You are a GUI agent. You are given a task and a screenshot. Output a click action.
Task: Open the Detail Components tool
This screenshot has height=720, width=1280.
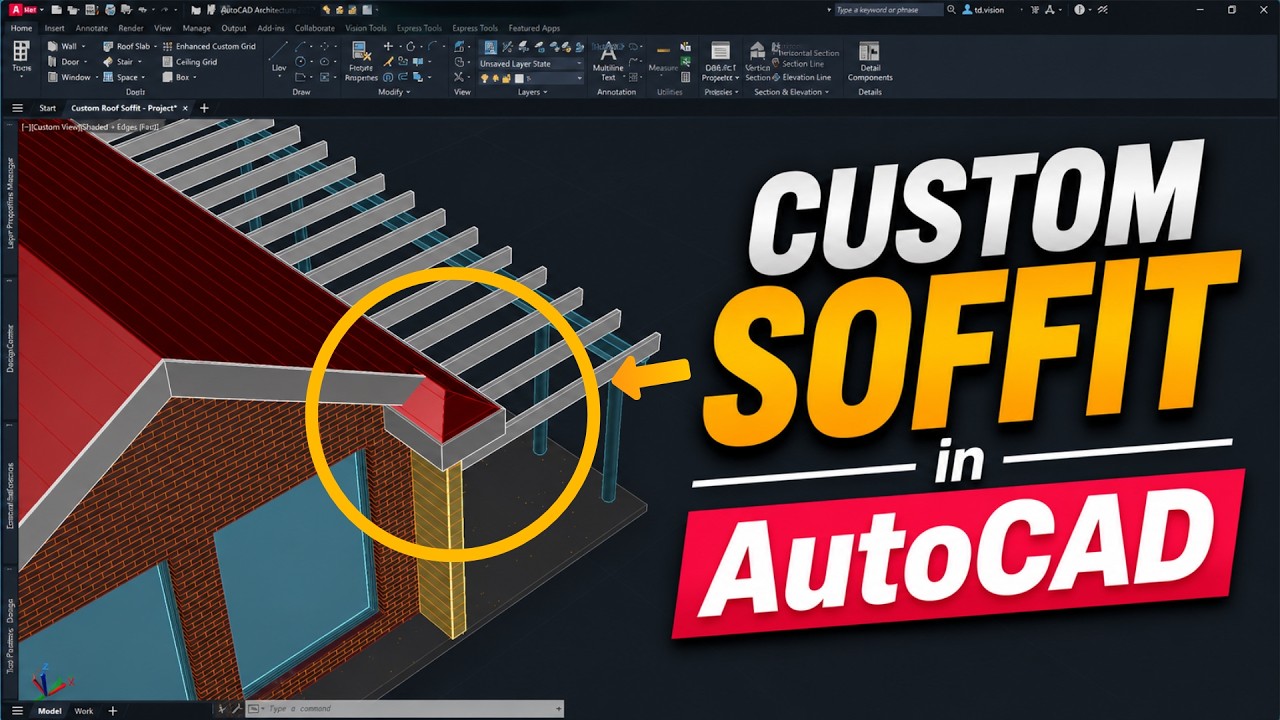click(870, 62)
